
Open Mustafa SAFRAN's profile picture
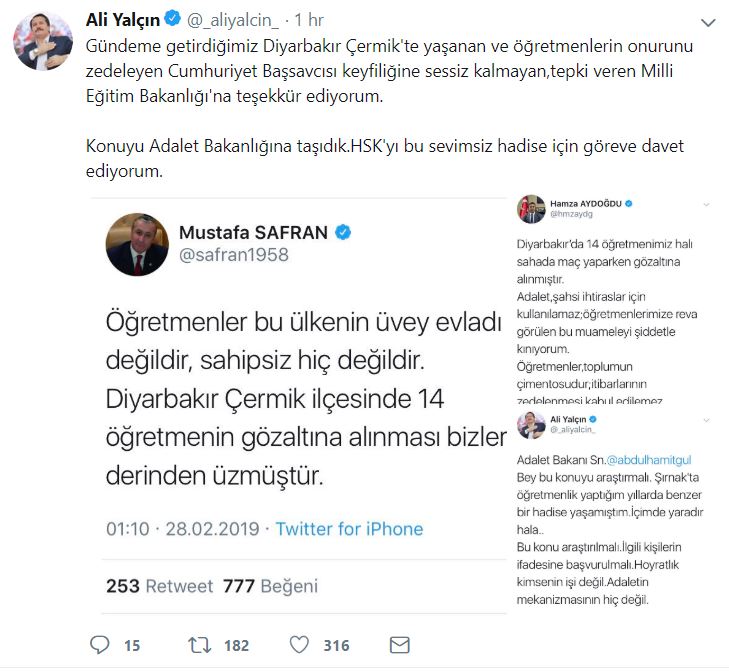[x=137, y=244]
